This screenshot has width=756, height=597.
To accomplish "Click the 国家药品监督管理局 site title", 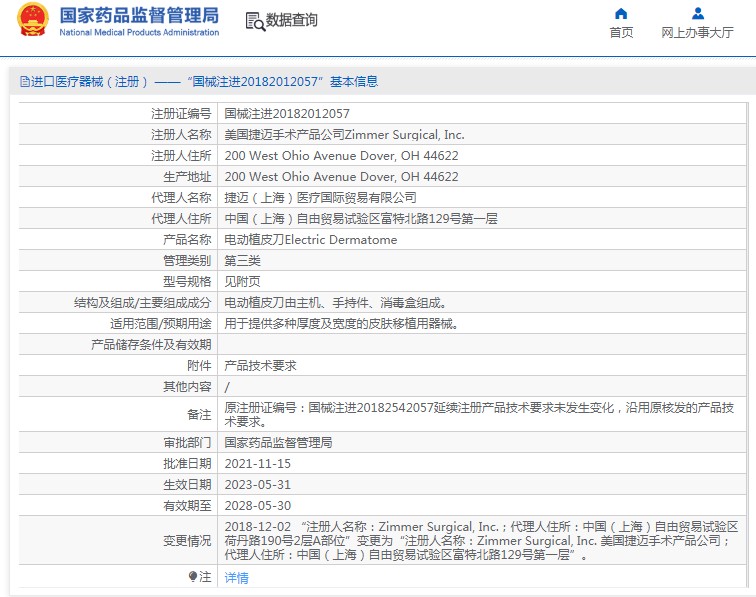I will [138, 15].
